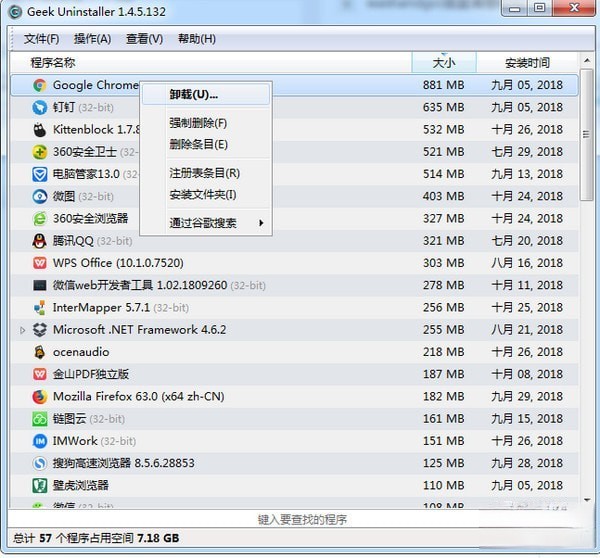
Task: Sort by the 大小 column header
Action: [444, 62]
